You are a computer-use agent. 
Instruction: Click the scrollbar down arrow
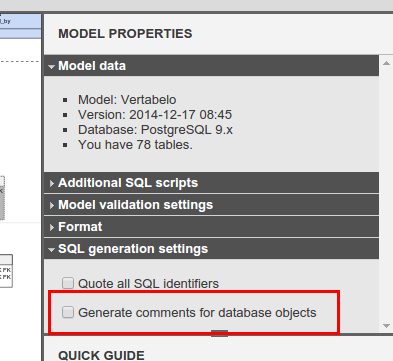386,326
